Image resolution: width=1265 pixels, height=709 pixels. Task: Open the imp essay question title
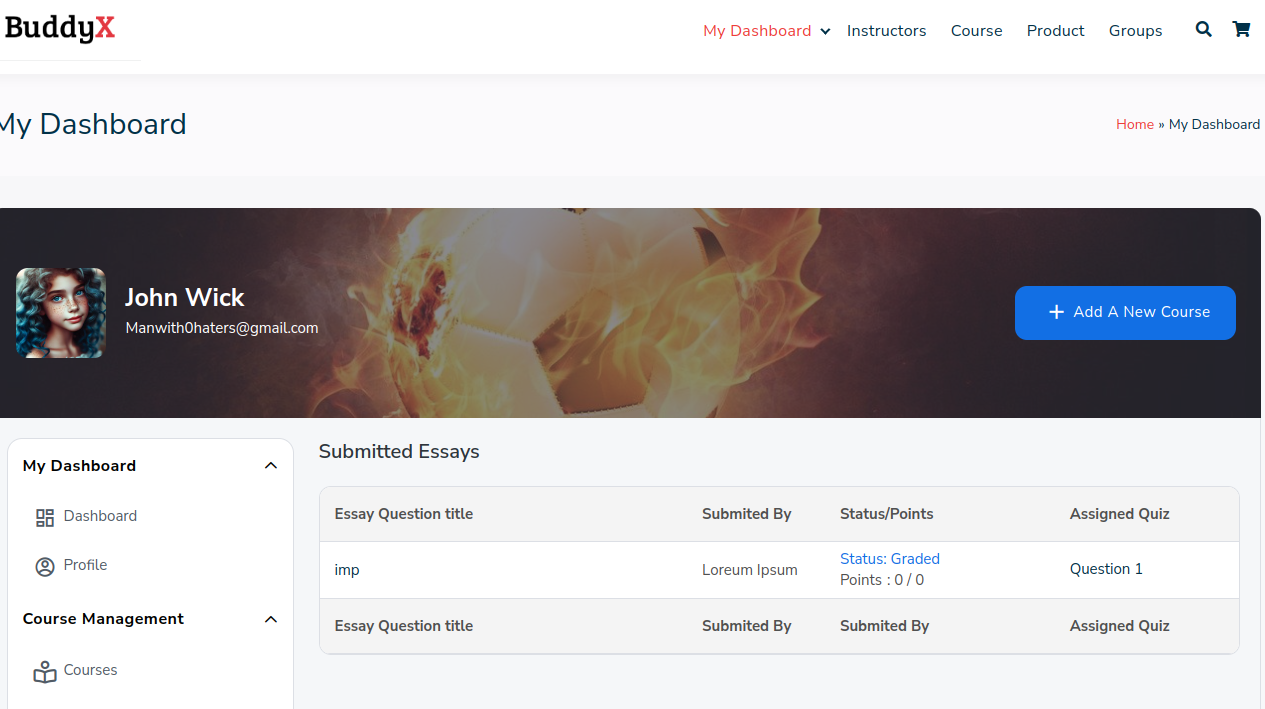(347, 570)
